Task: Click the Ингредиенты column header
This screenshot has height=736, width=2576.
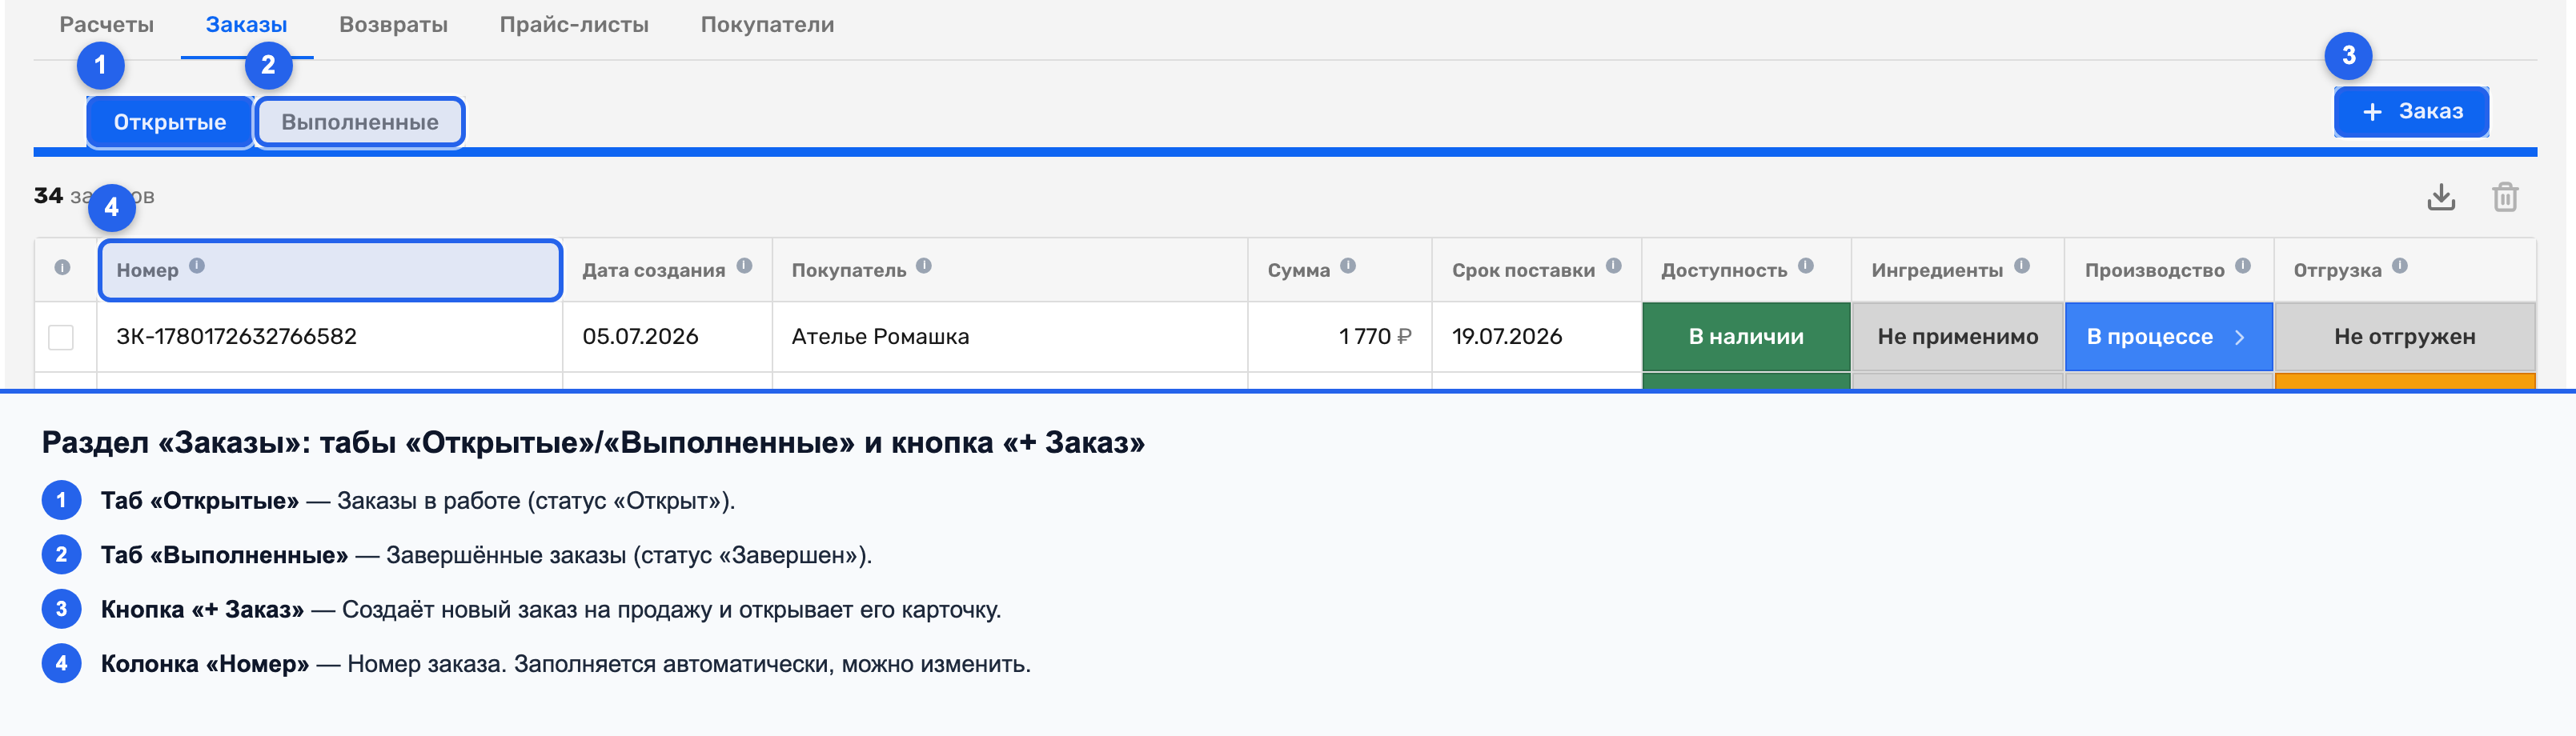Action: click(x=1958, y=270)
